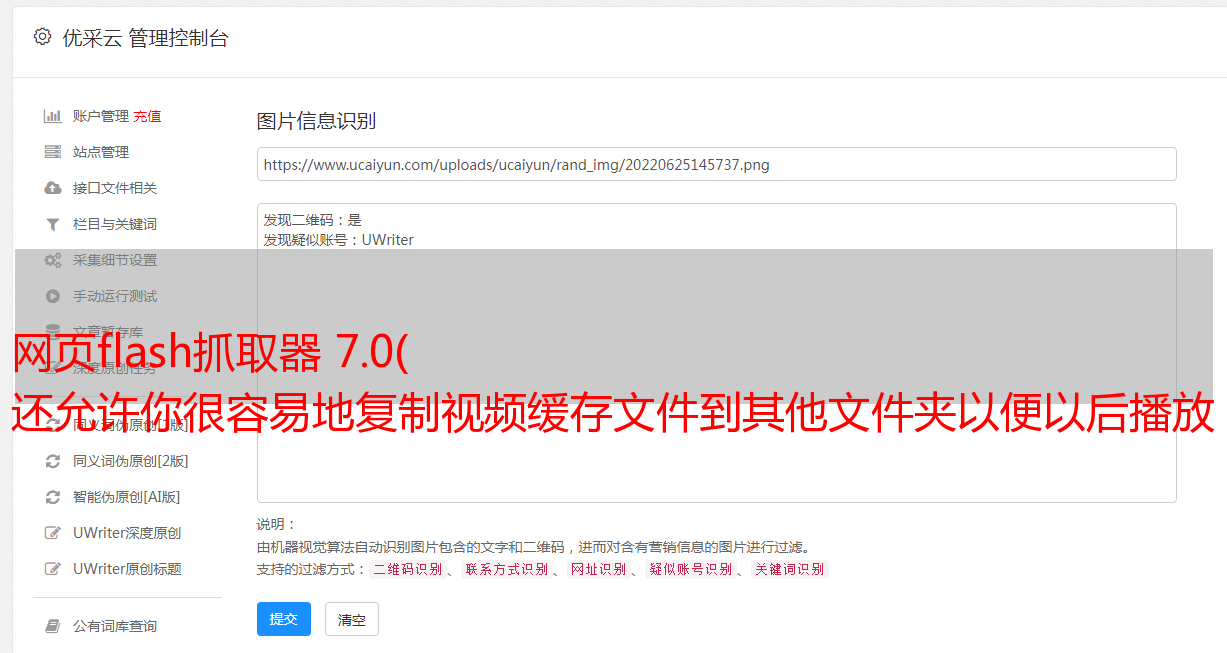Click the 优采云 管理控制台 header title
The height and width of the screenshot is (653, 1227).
[x=145, y=38]
